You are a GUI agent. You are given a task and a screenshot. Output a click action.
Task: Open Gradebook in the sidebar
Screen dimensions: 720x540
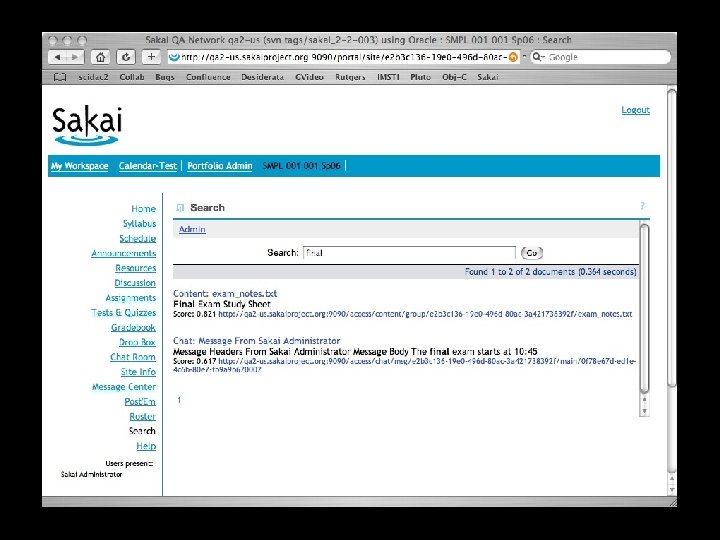click(133, 327)
